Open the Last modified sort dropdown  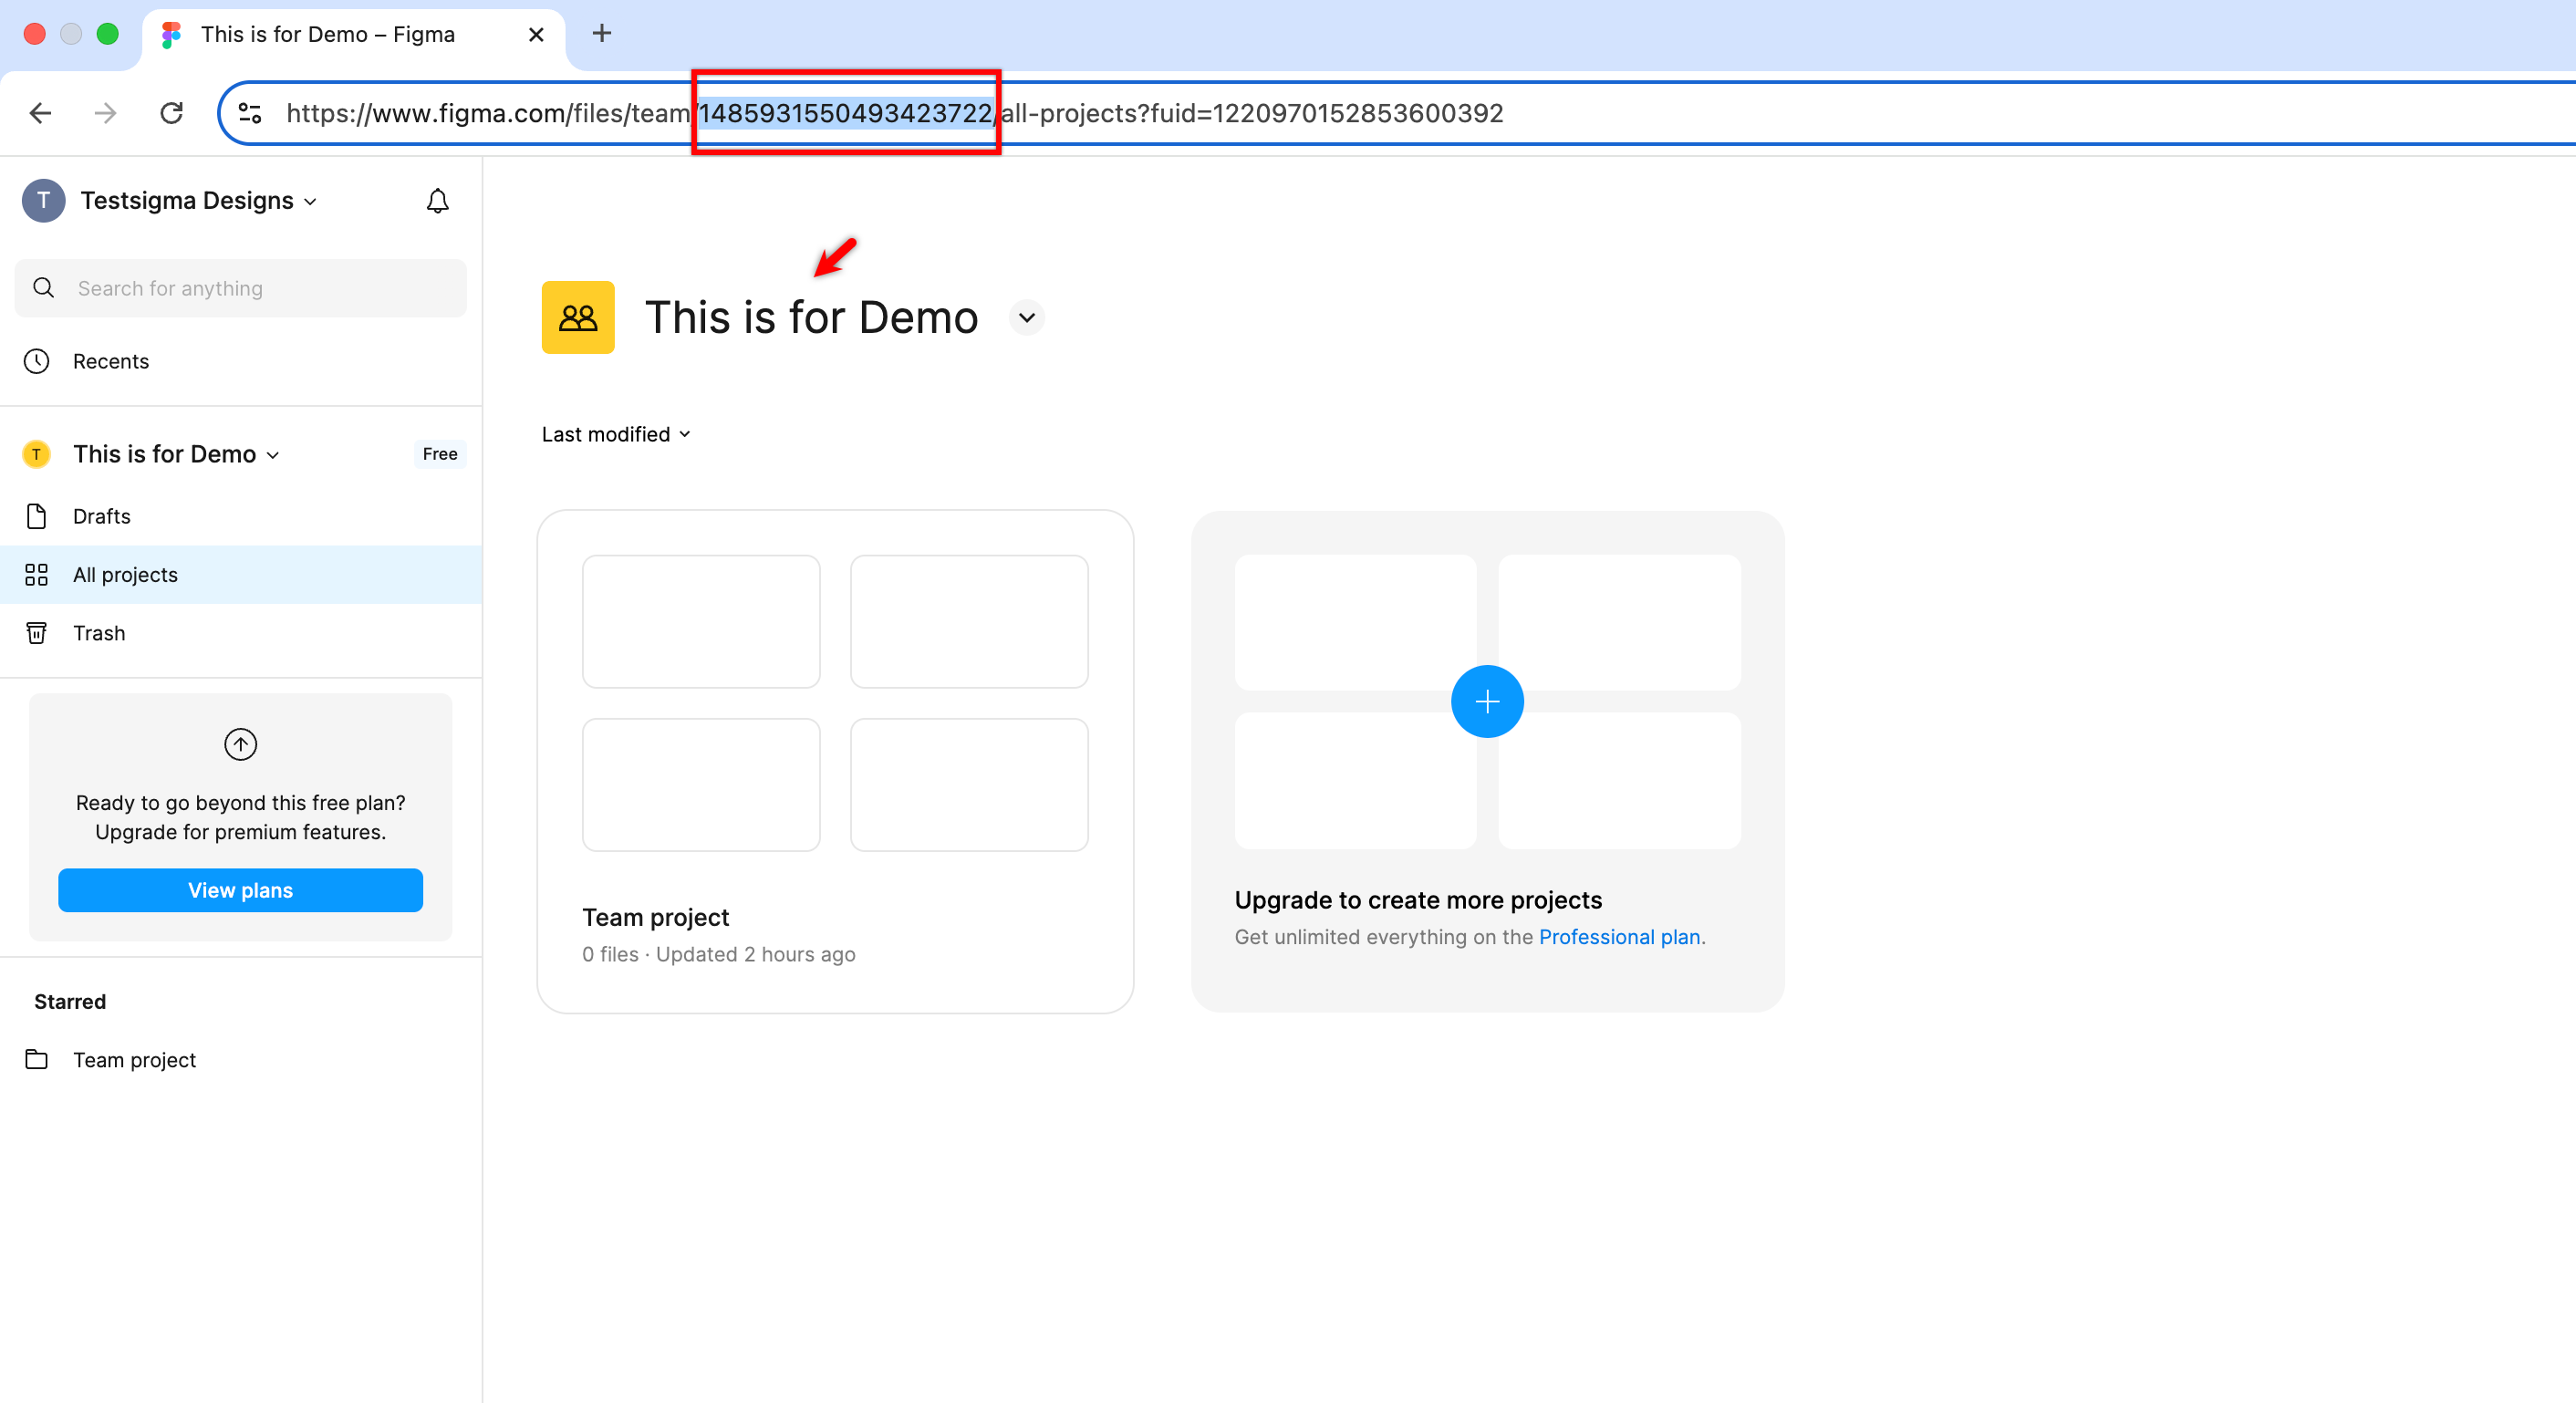615,434
